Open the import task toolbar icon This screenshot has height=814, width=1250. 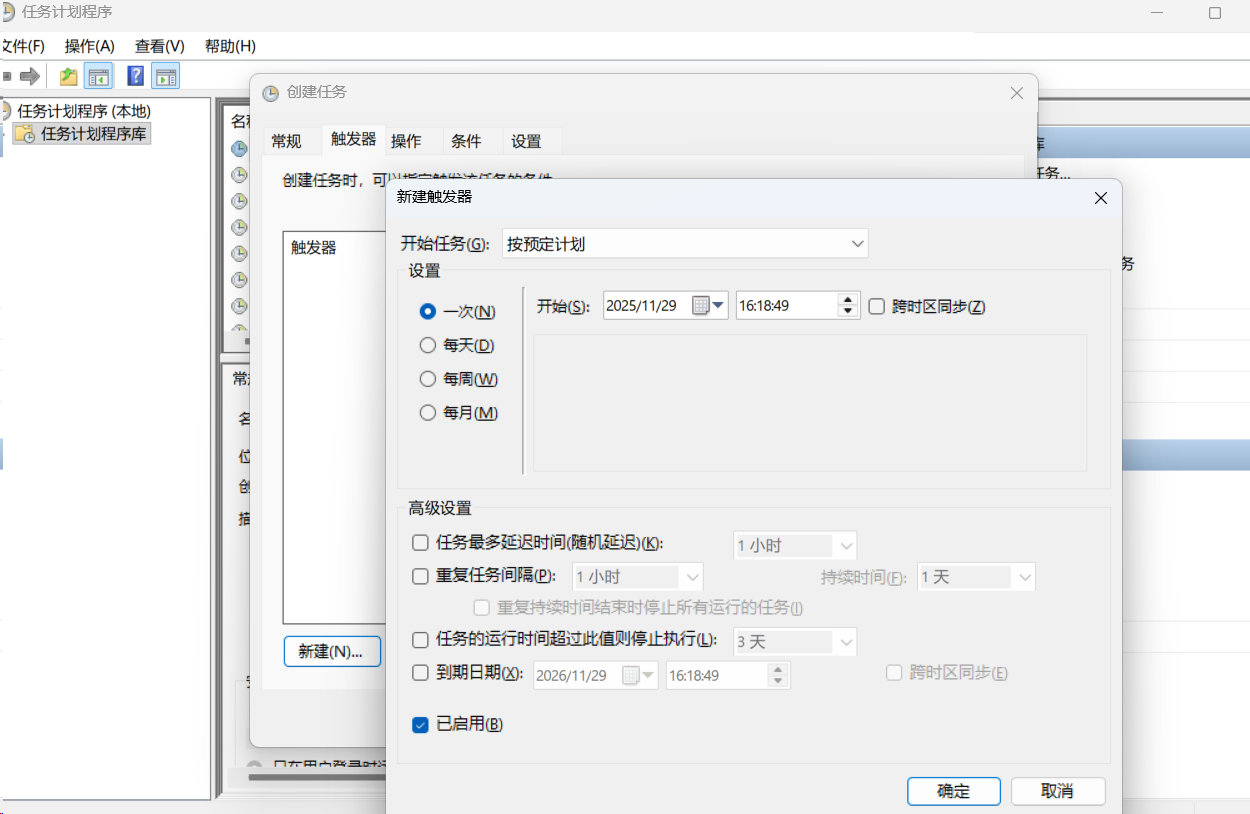(x=67, y=75)
